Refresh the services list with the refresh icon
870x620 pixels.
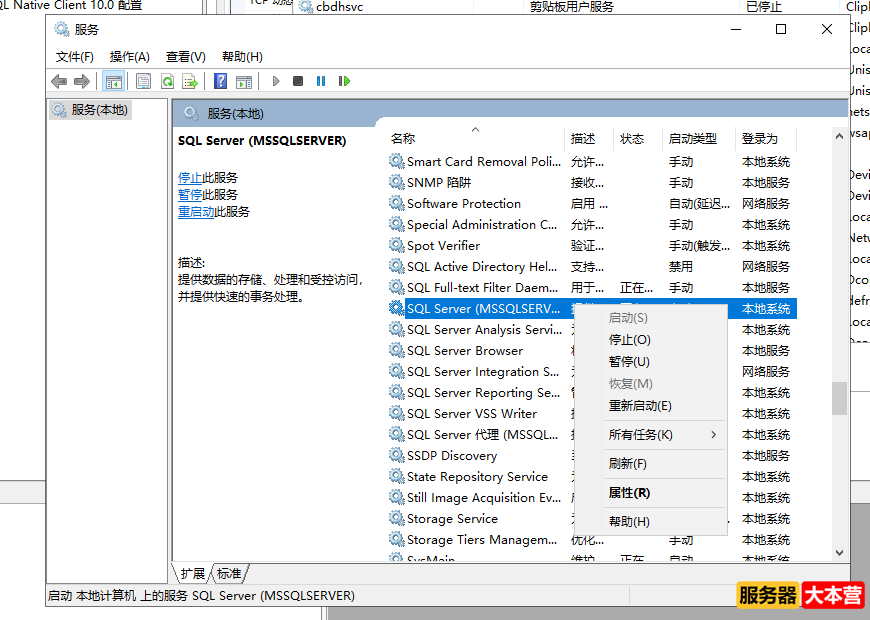(166, 81)
